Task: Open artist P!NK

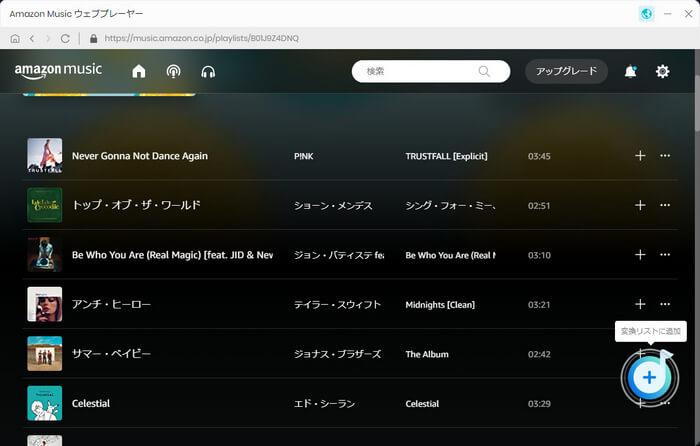Action: 304,156
